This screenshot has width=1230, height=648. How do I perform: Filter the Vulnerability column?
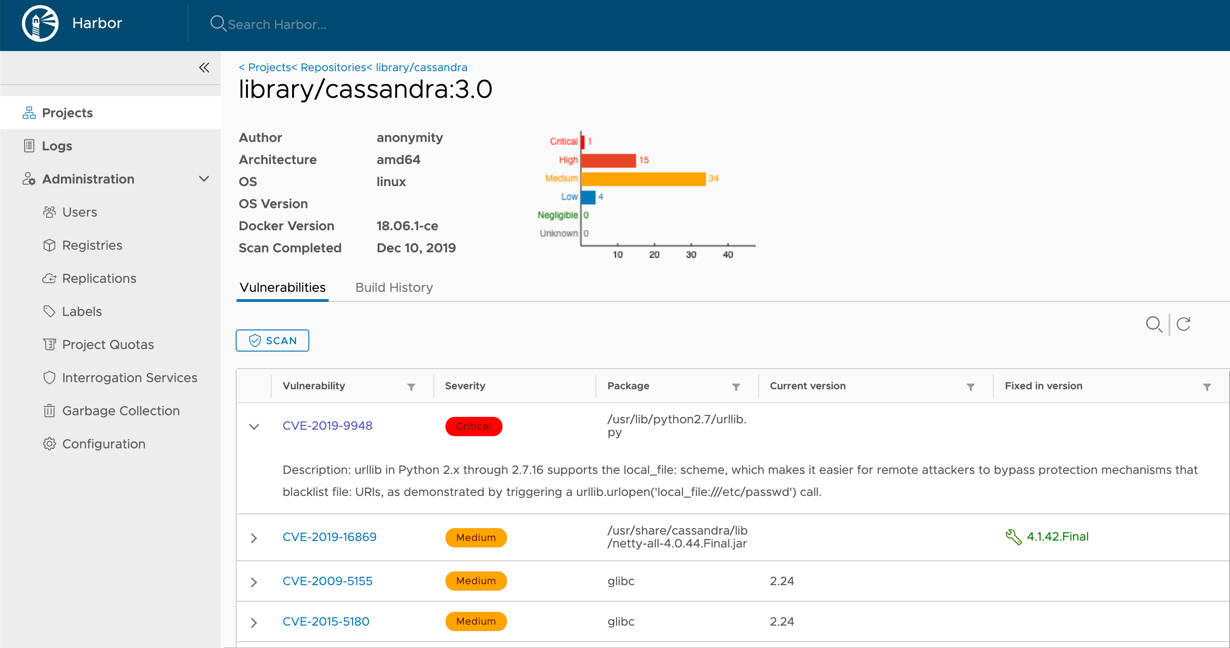411,387
